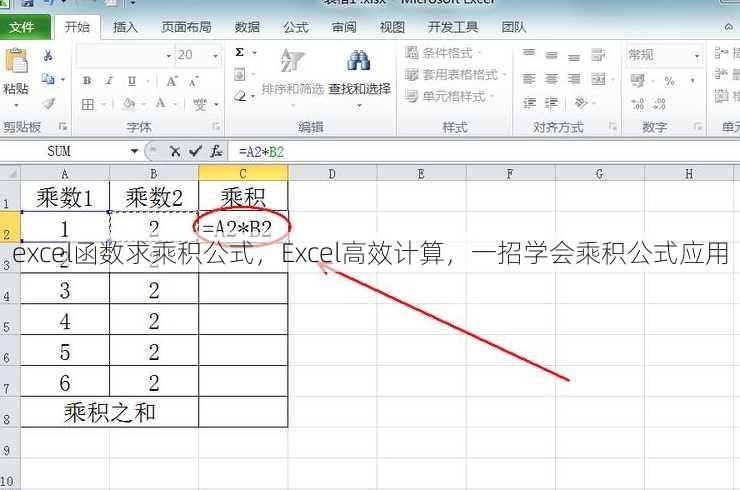Click the formula bar showing =A2*B2
This screenshot has width=740, height=490.
(484, 152)
